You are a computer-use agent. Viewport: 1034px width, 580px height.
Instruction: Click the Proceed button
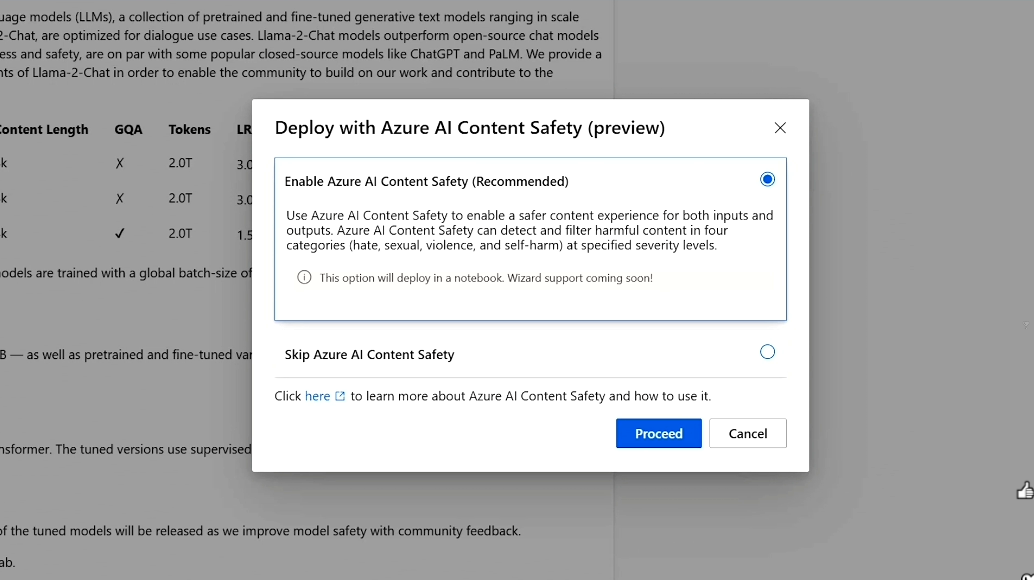658,433
